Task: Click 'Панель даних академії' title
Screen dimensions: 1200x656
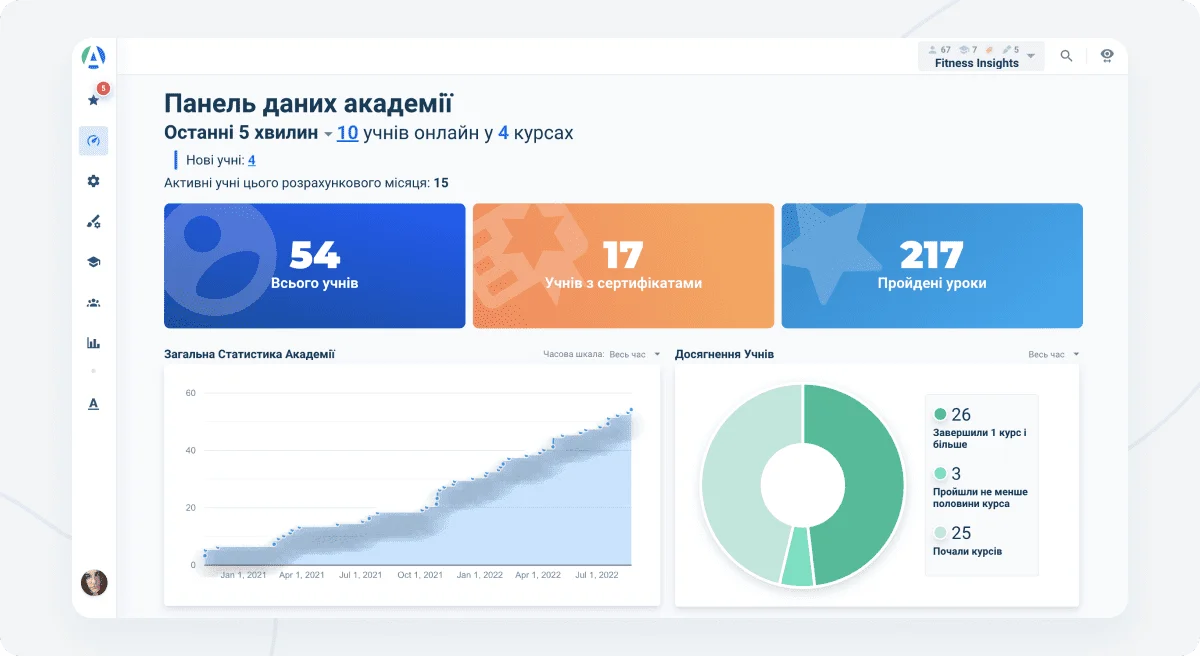Action: 308,103
